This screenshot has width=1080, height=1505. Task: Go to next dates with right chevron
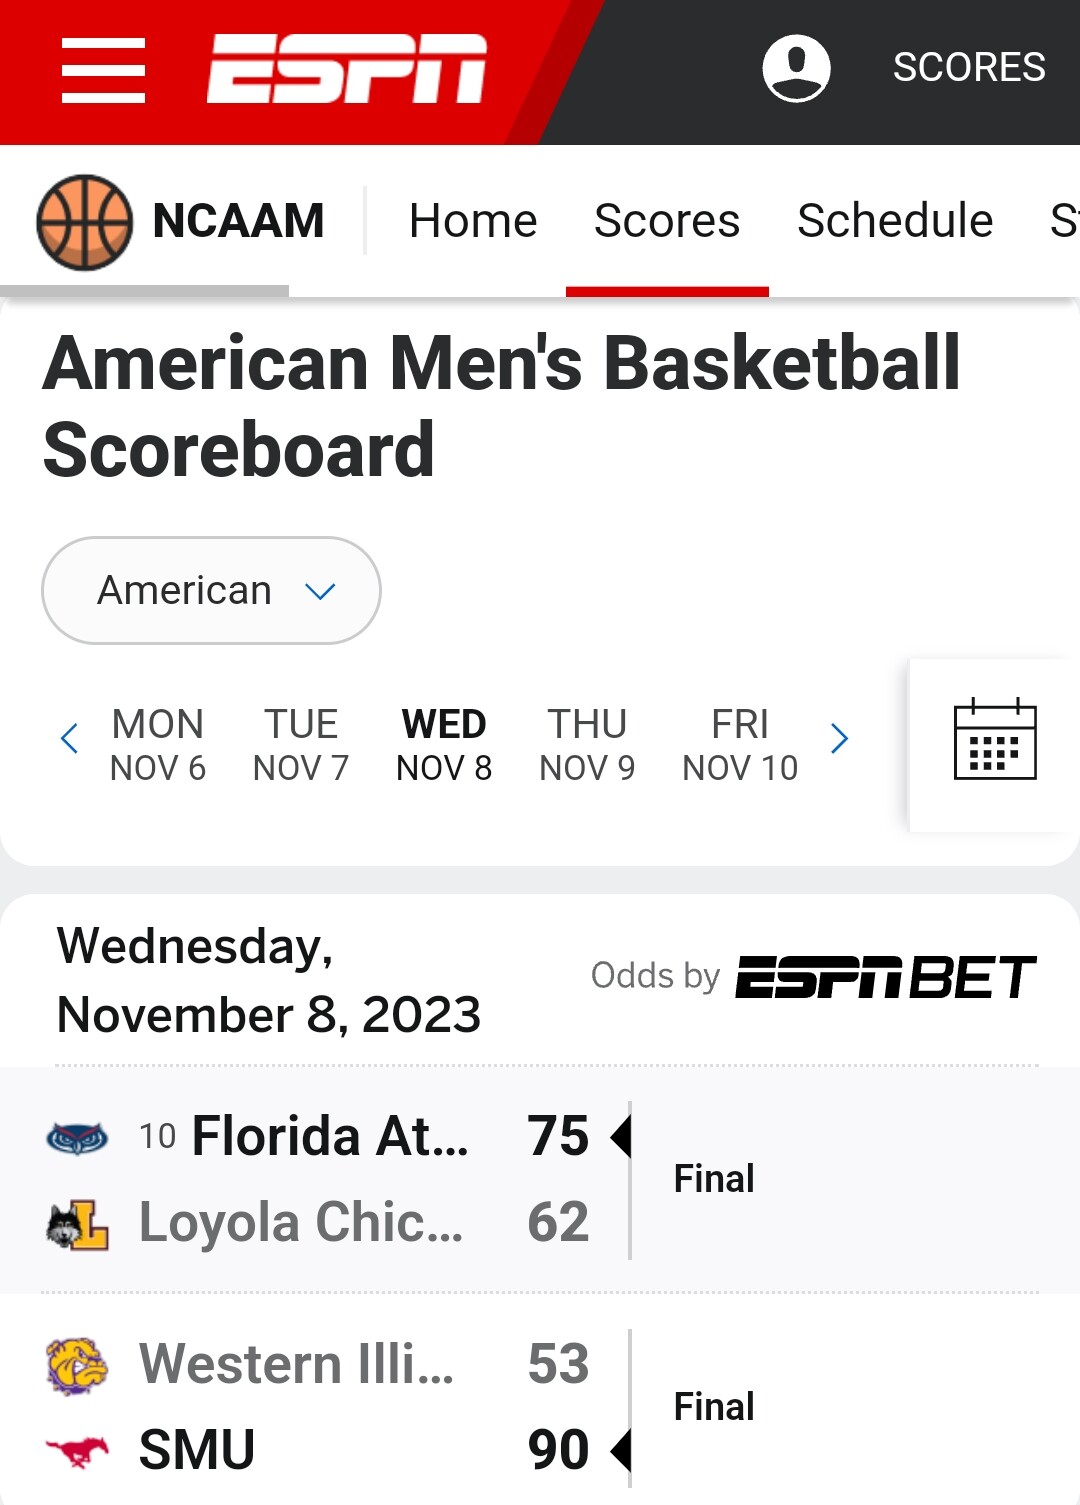coord(840,739)
